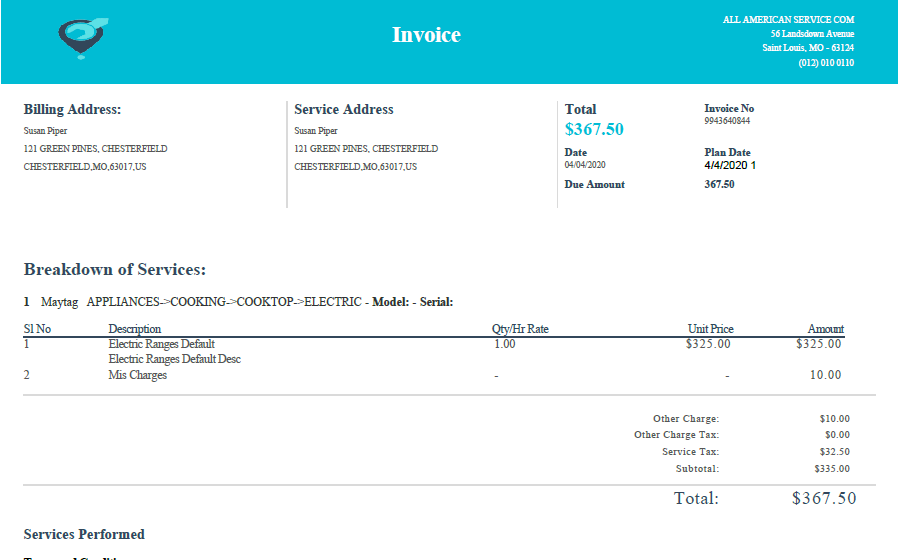Click unit price $325.00 in the first row
The width and height of the screenshot is (898, 560).
pos(708,344)
